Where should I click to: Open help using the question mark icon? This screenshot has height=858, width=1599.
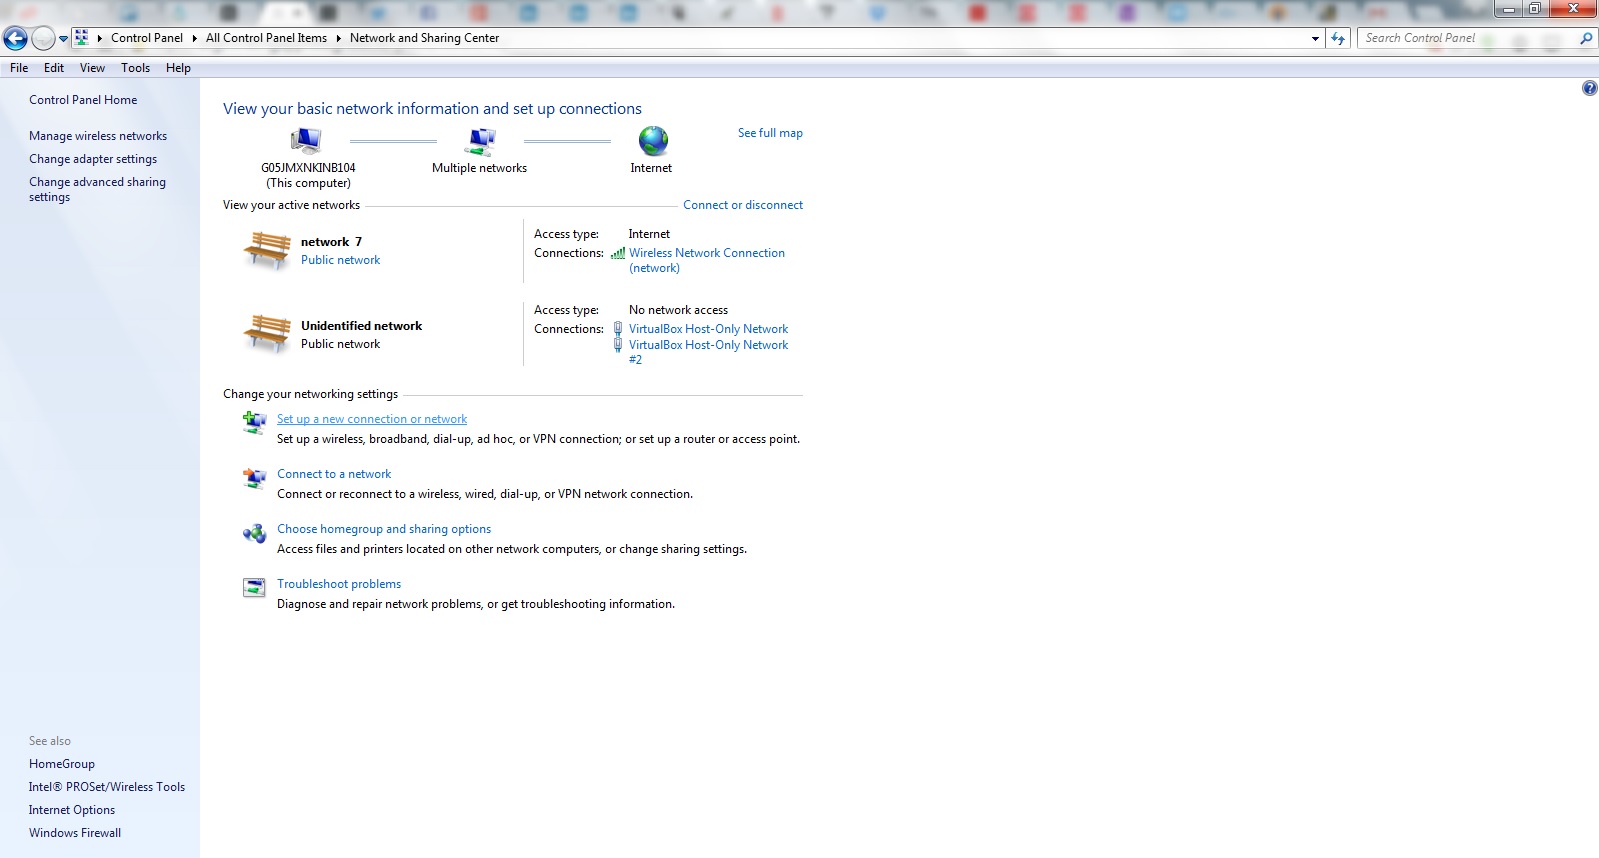click(1589, 88)
